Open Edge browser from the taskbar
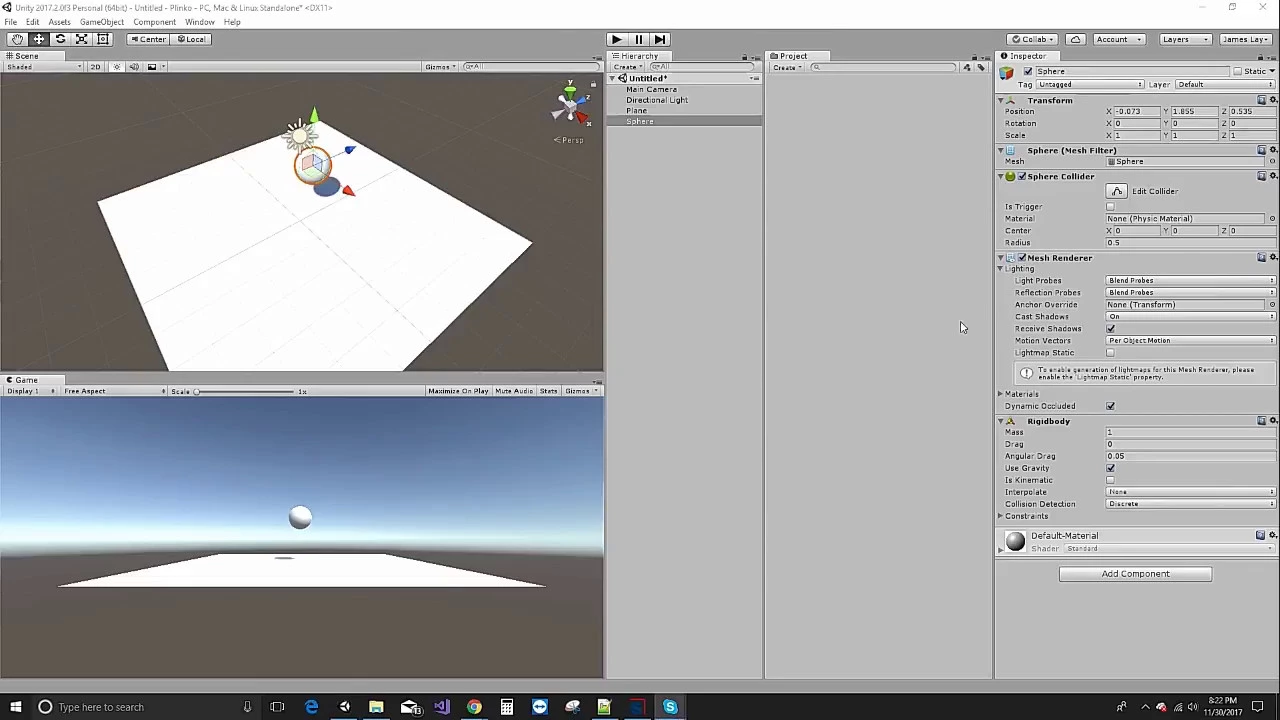Screen dimensions: 1280x720 point(311,707)
